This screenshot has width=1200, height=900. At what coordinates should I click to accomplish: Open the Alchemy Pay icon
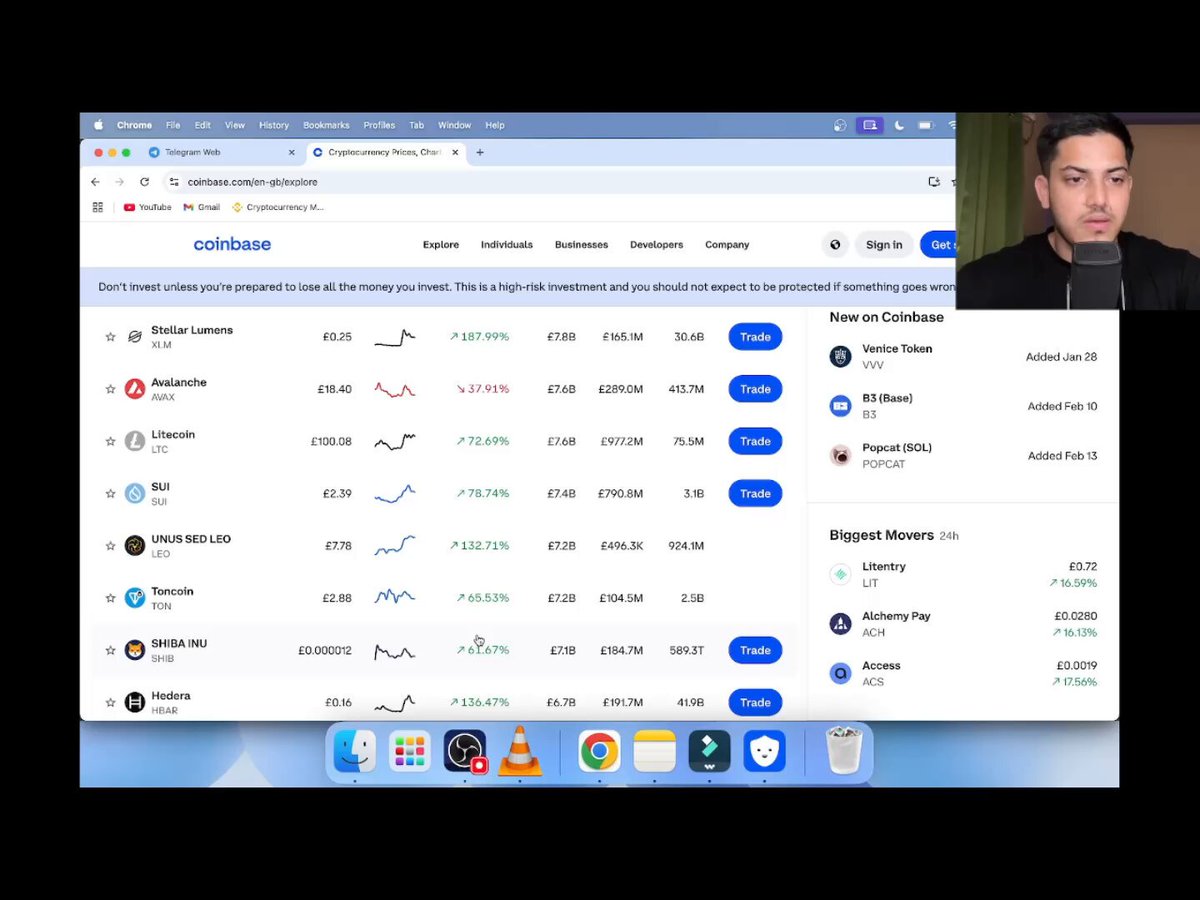click(840, 624)
